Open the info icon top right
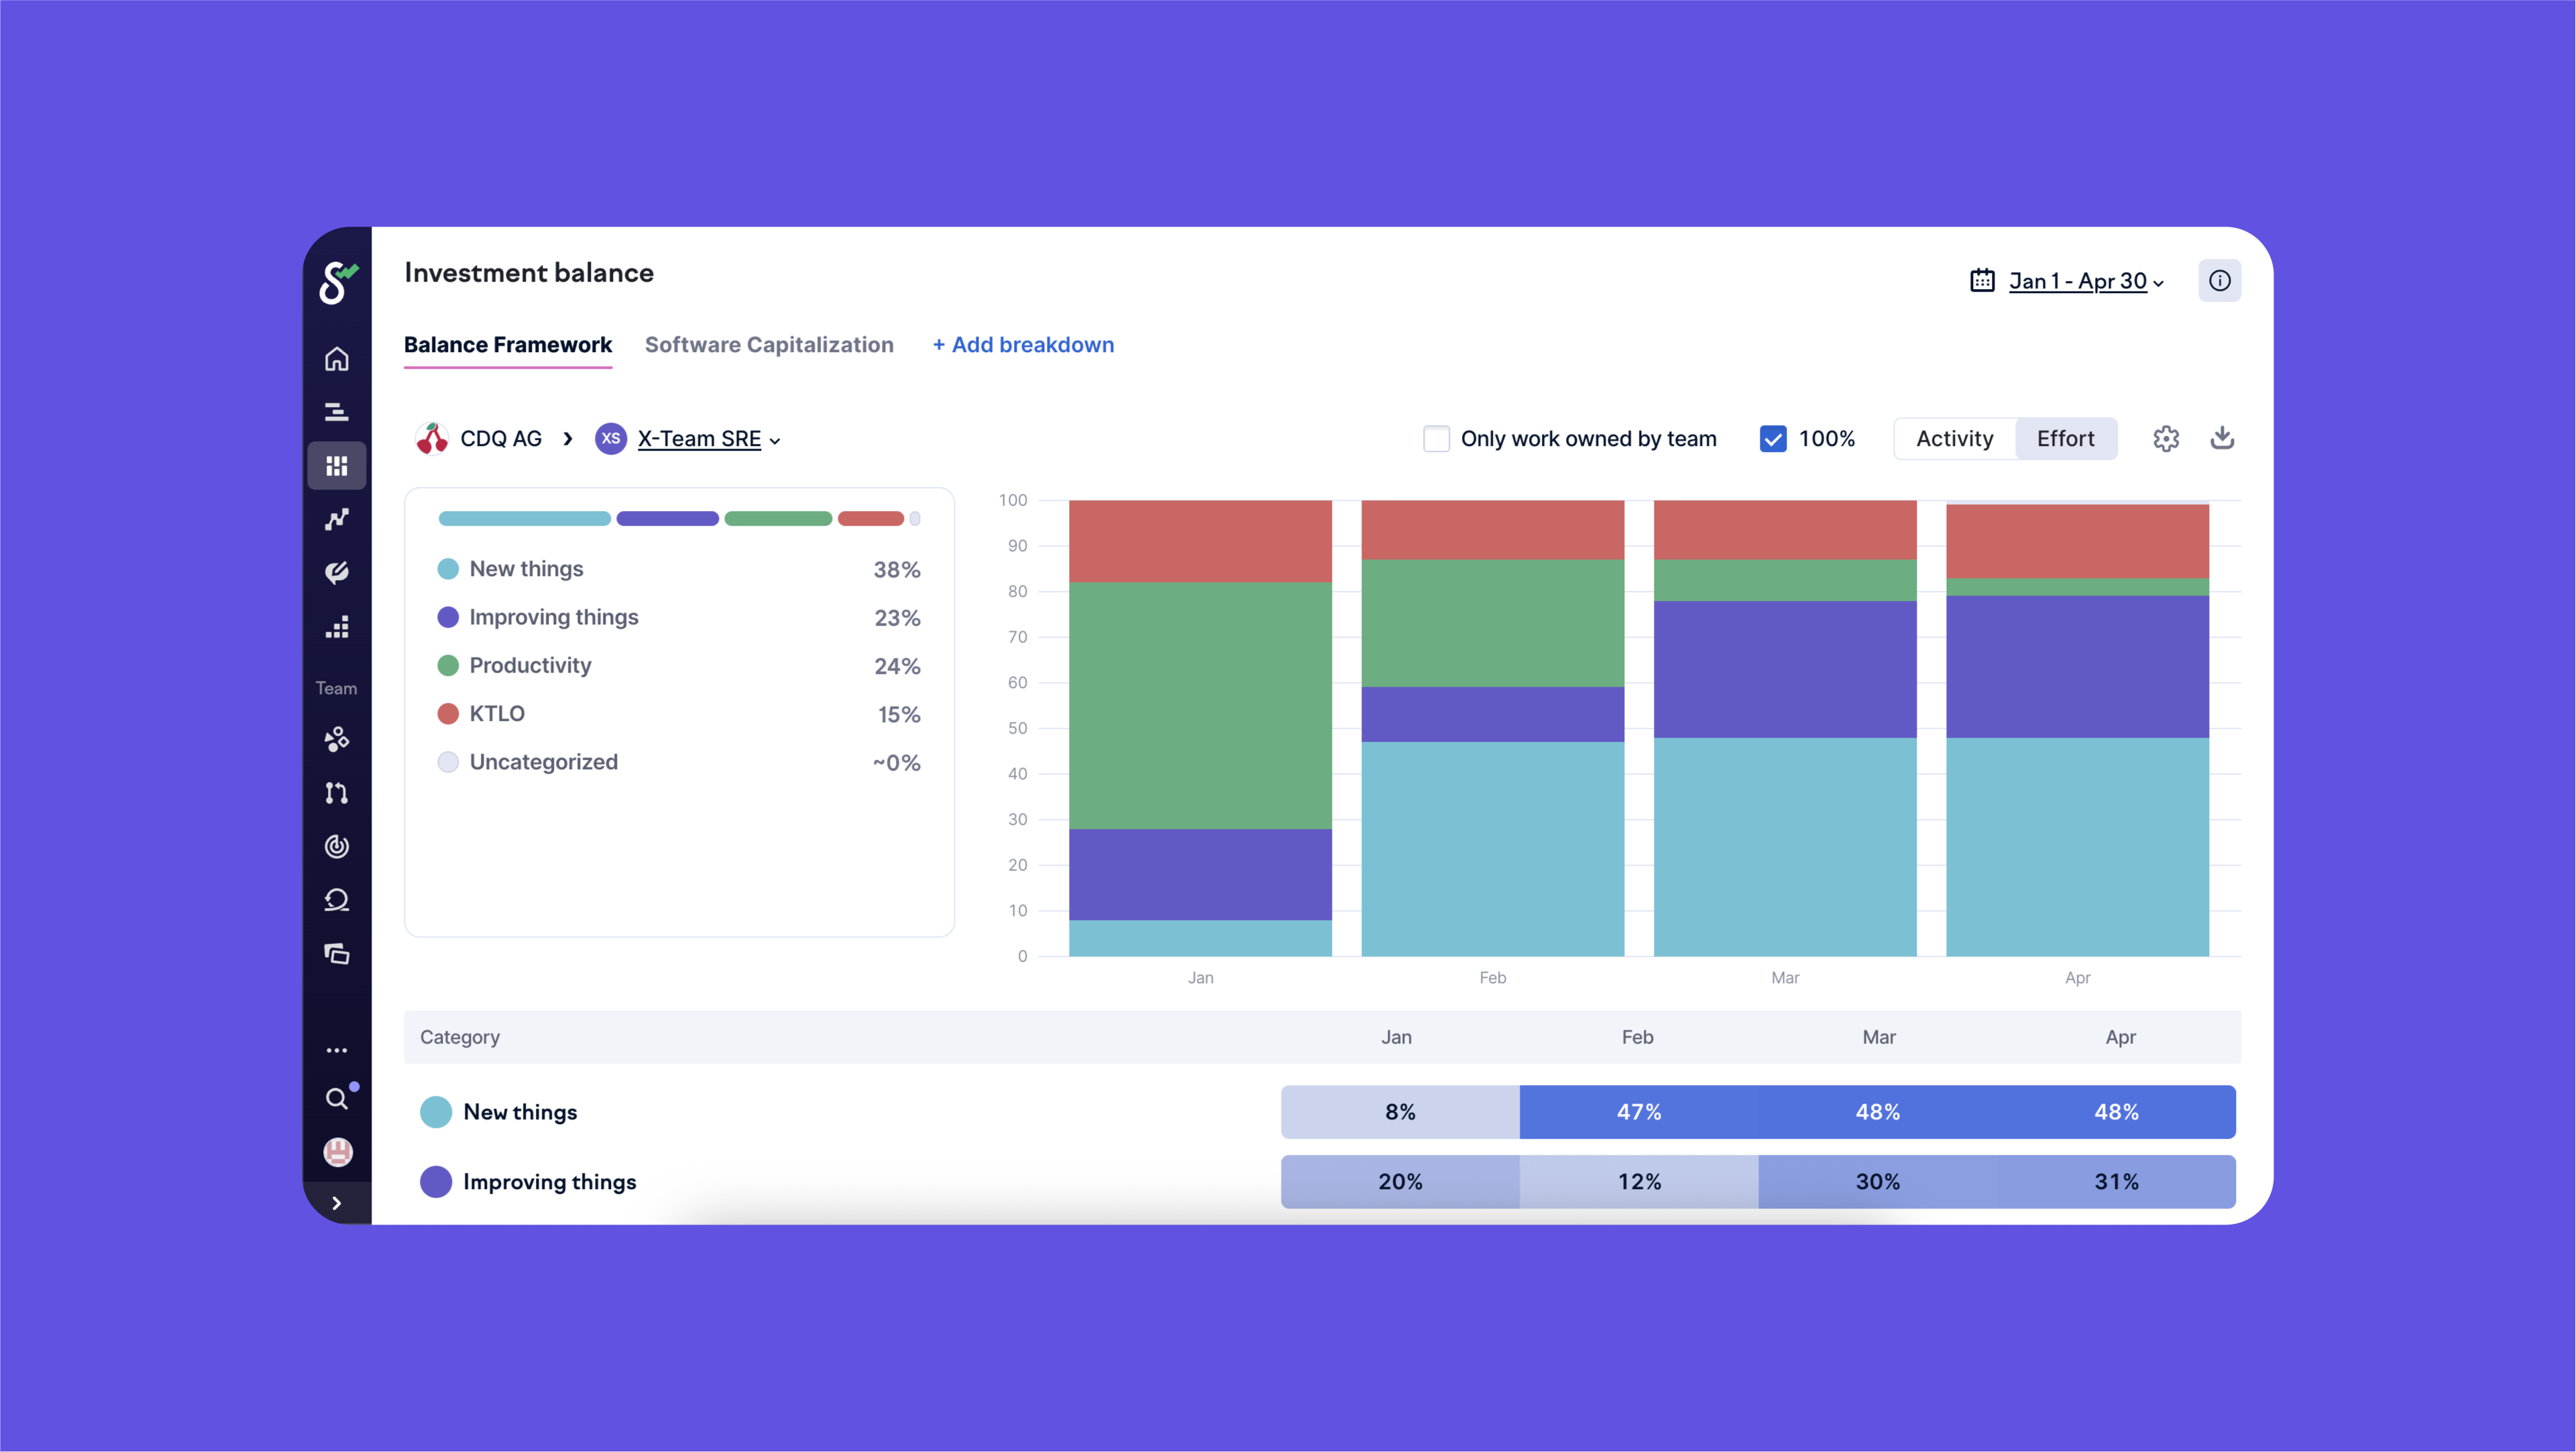Image resolution: width=2576 pixels, height=1452 pixels. (2219, 281)
